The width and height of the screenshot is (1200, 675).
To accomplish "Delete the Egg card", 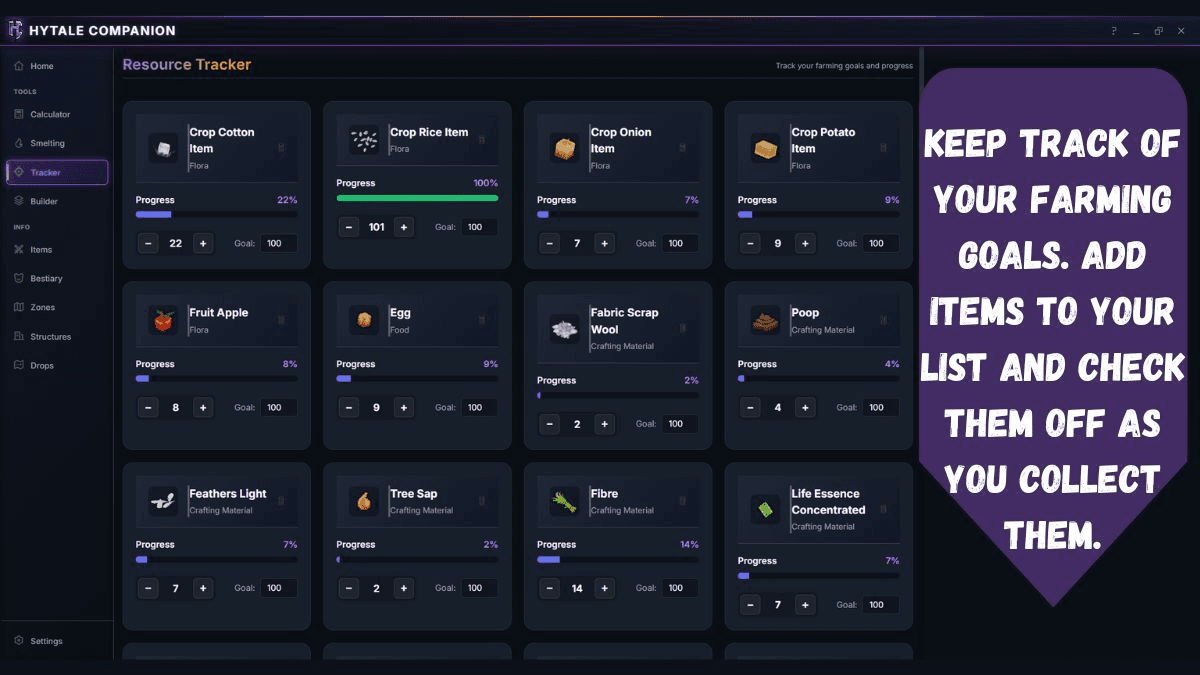I will [482, 320].
